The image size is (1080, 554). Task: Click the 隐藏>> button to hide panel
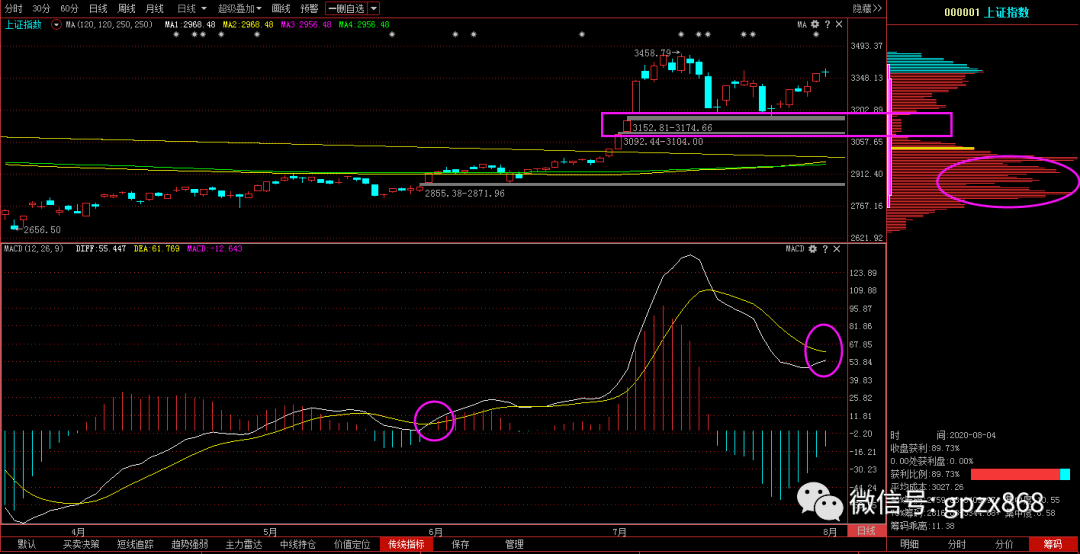(867, 8)
